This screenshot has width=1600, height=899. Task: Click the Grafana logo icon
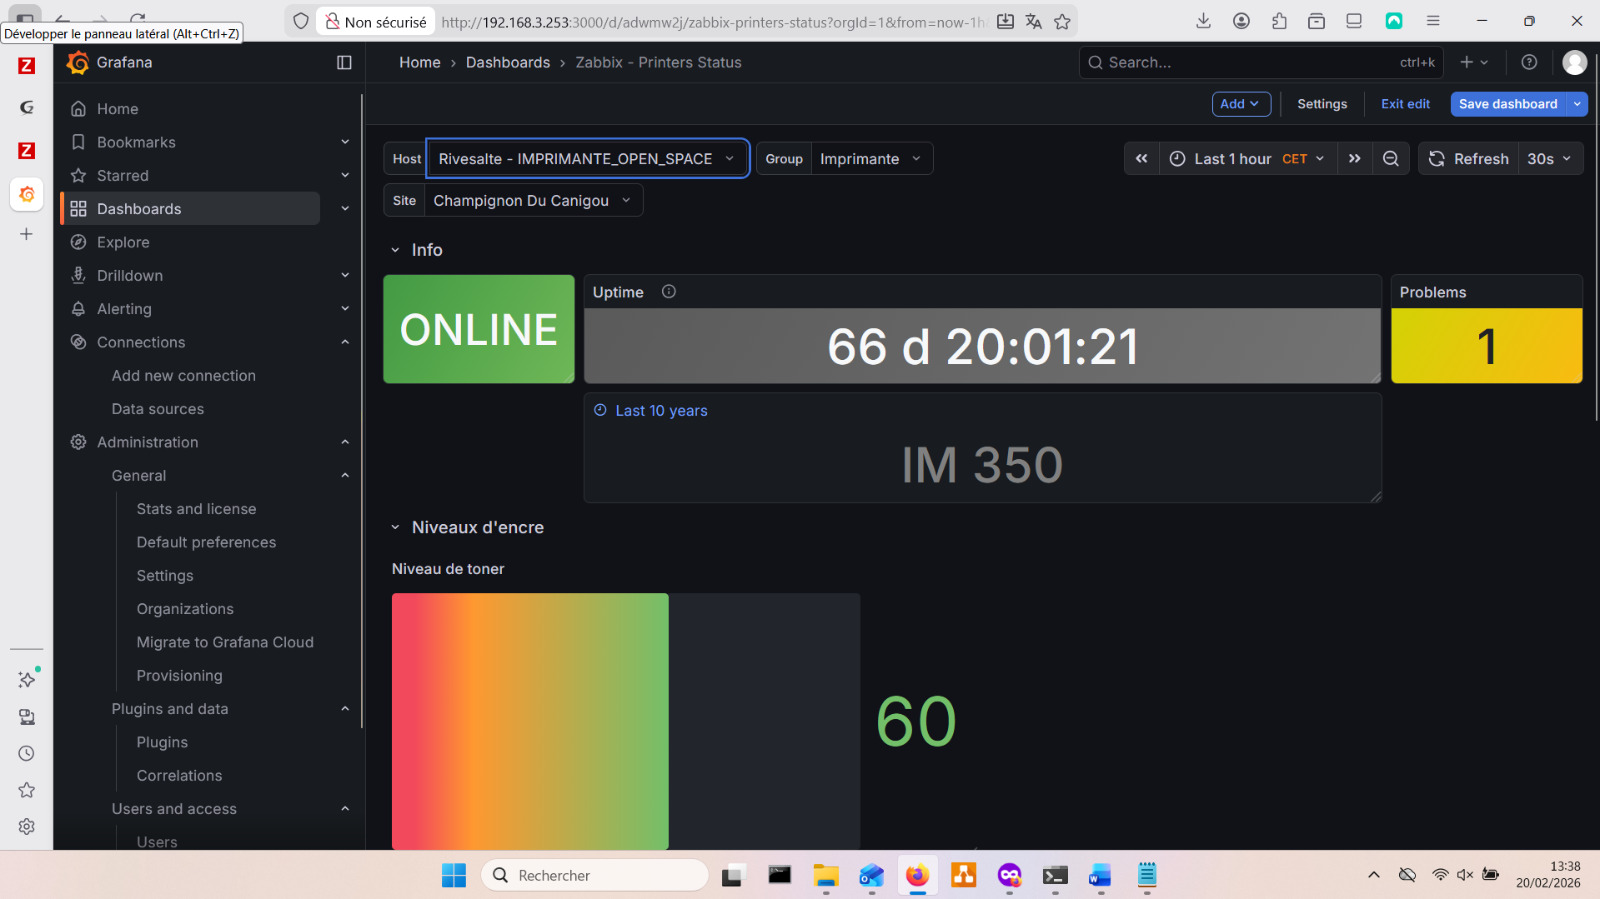click(x=78, y=63)
